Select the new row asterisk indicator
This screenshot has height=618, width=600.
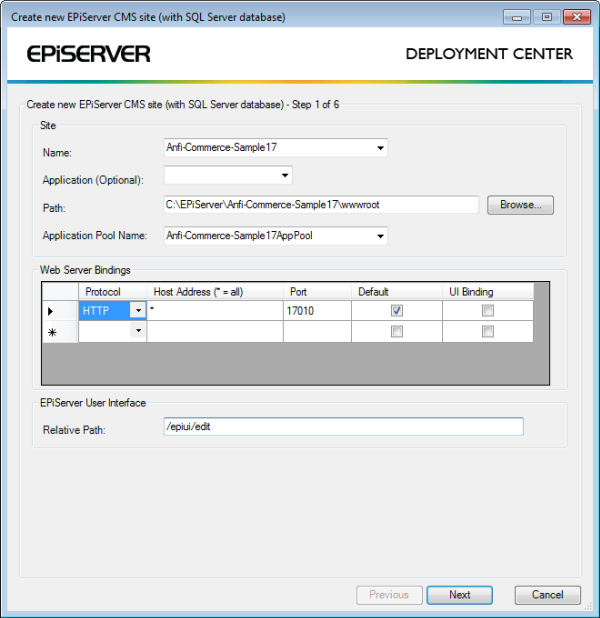[x=51, y=332]
